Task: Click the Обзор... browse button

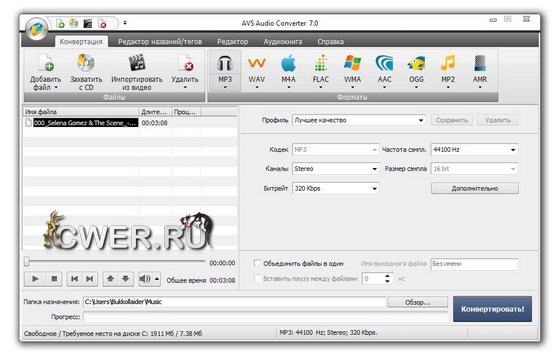Action: coord(418,302)
